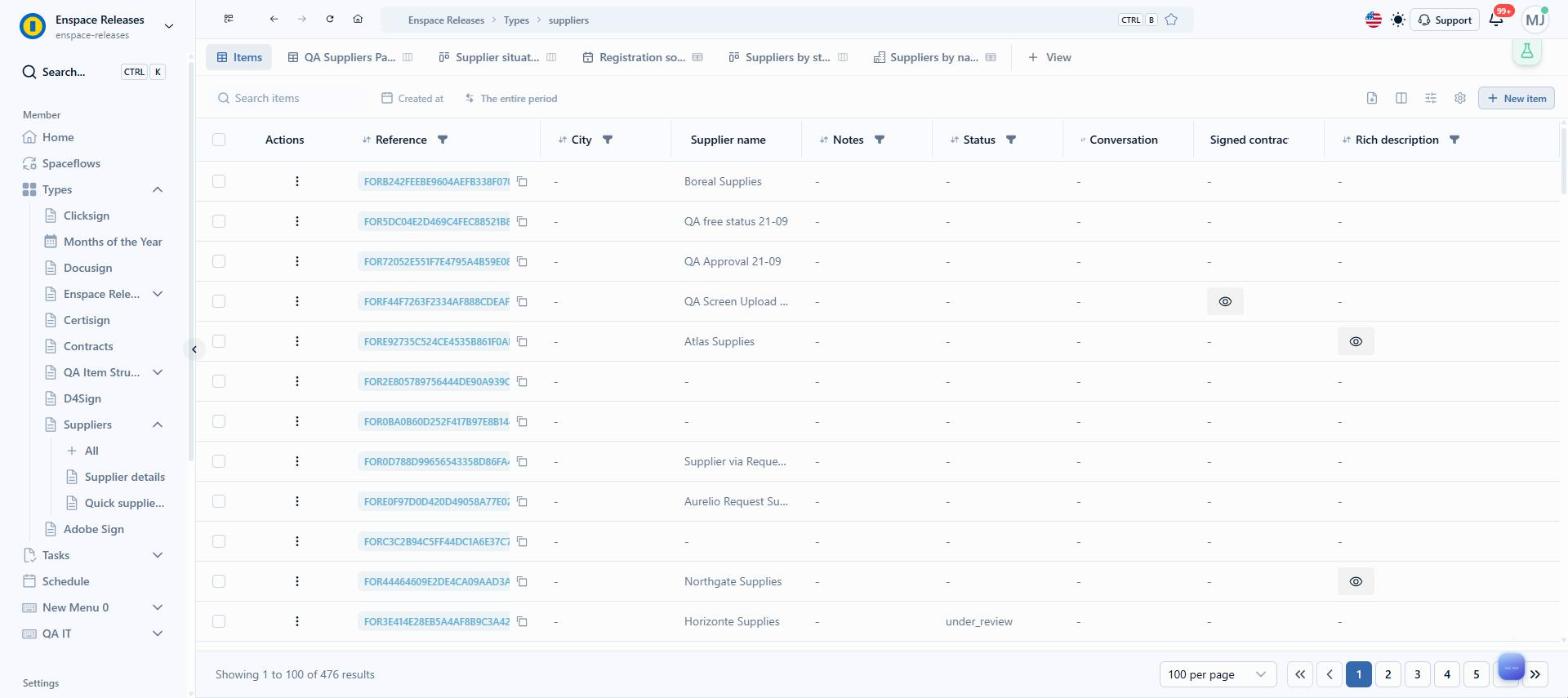Open the Support button
This screenshot has width=1568, height=698.
point(1445,20)
